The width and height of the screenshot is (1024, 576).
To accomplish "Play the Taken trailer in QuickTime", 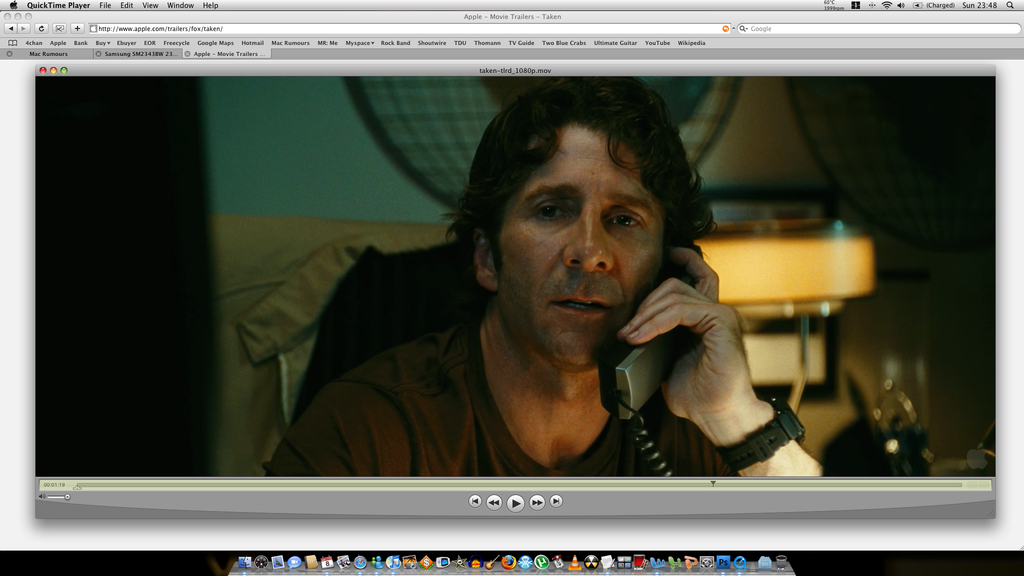I will [515, 502].
